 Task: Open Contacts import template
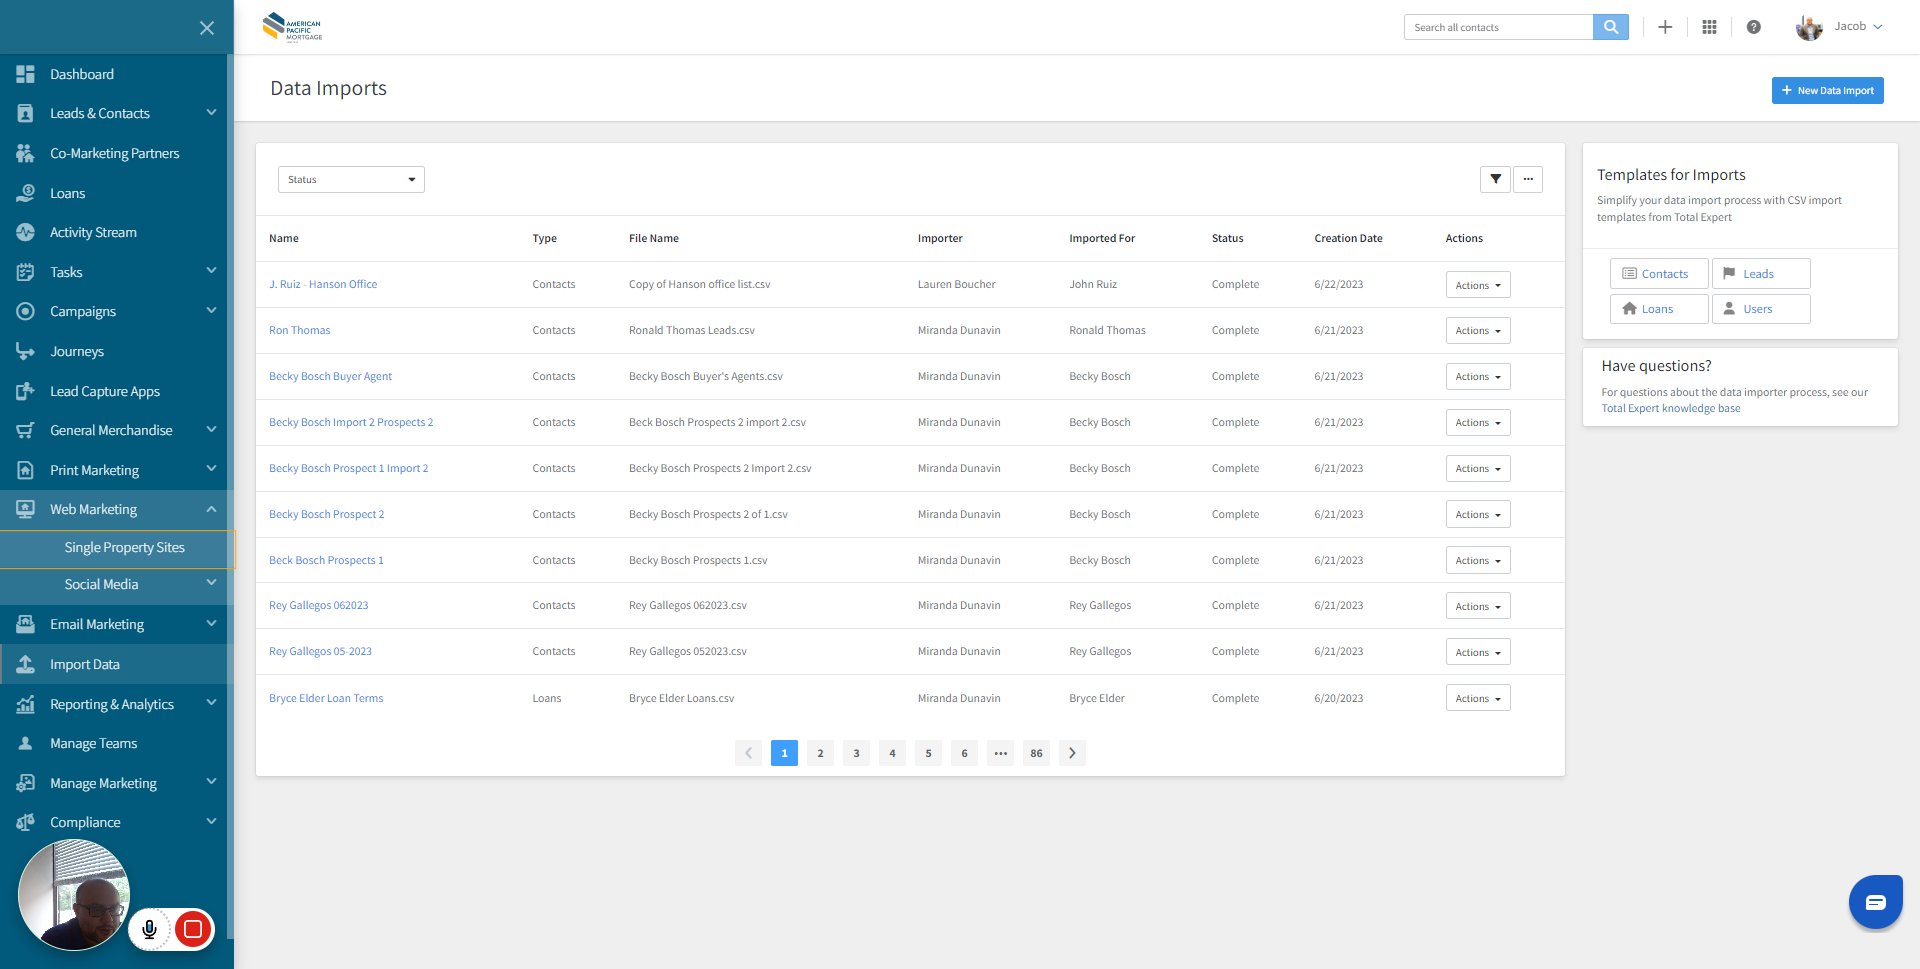pos(1659,274)
